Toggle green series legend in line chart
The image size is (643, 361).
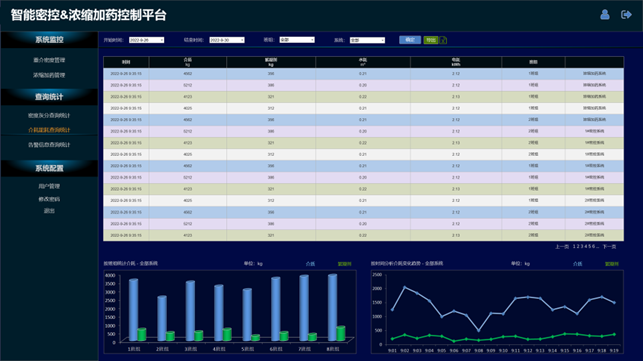tap(611, 264)
